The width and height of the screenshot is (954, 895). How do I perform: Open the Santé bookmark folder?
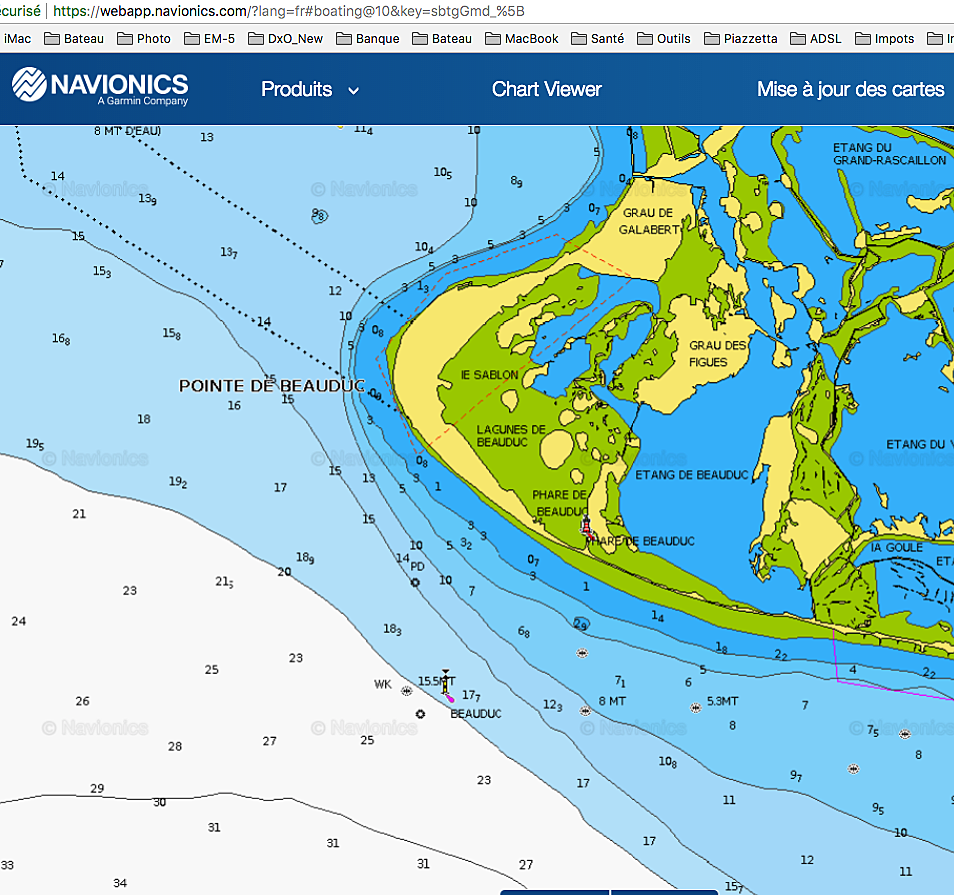(598, 38)
